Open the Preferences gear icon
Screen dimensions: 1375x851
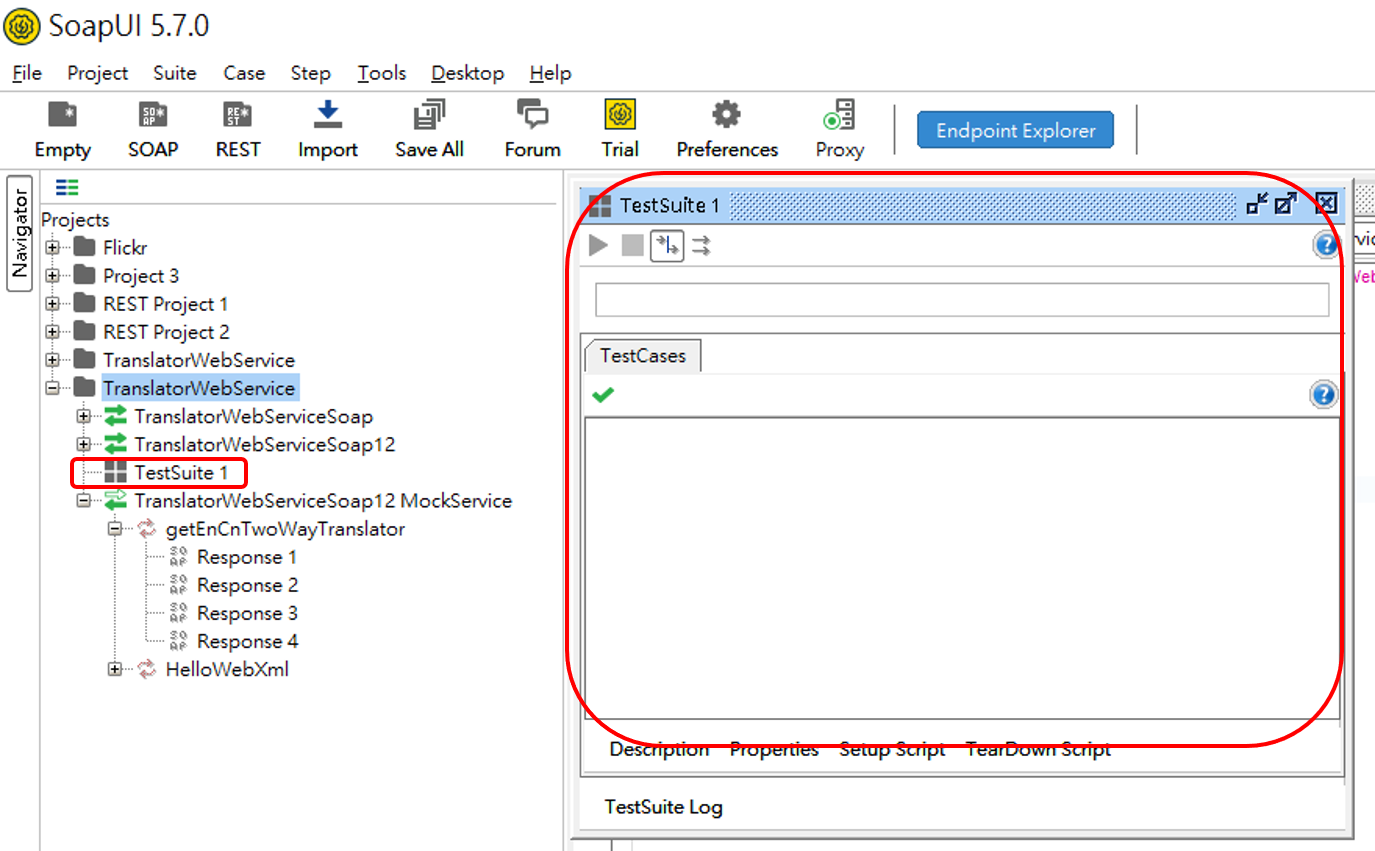726,116
